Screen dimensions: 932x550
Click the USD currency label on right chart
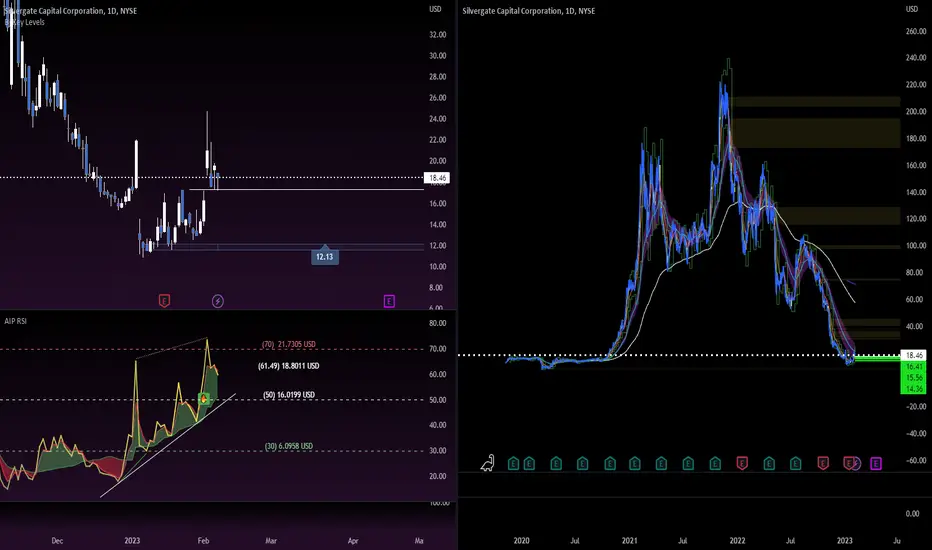(912, 9)
